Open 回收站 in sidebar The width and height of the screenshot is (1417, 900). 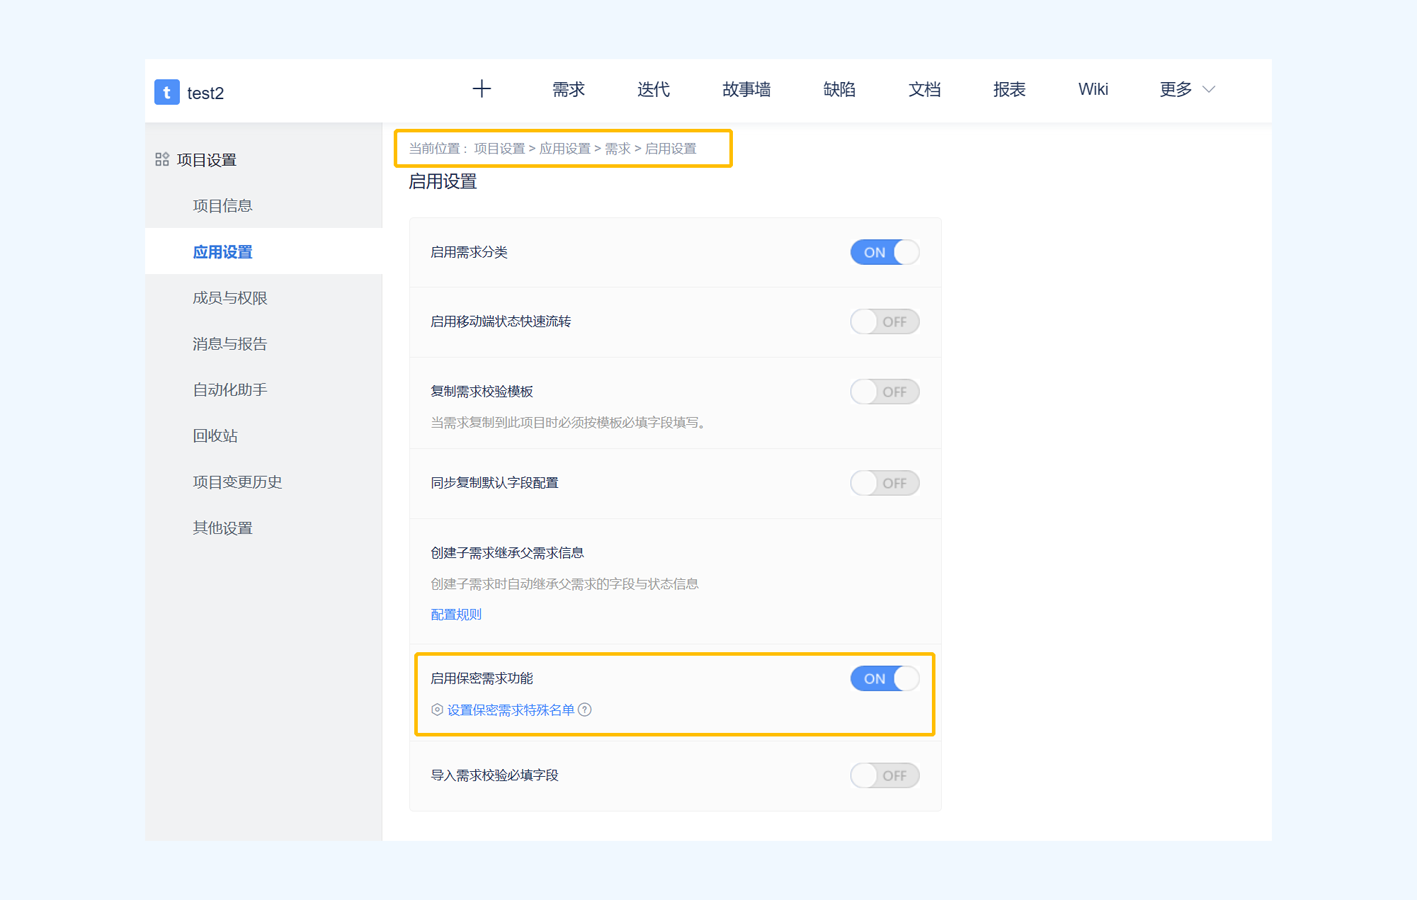(215, 436)
